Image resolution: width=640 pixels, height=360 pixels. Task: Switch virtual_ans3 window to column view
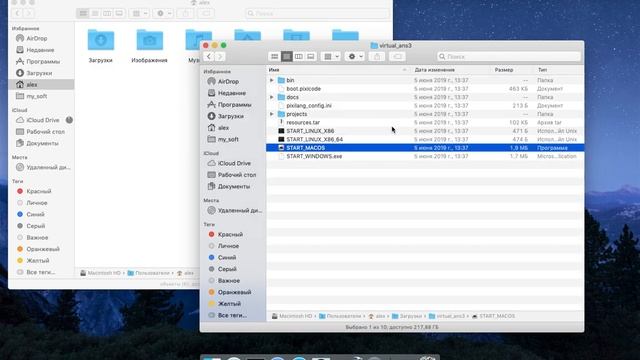pos(298,56)
